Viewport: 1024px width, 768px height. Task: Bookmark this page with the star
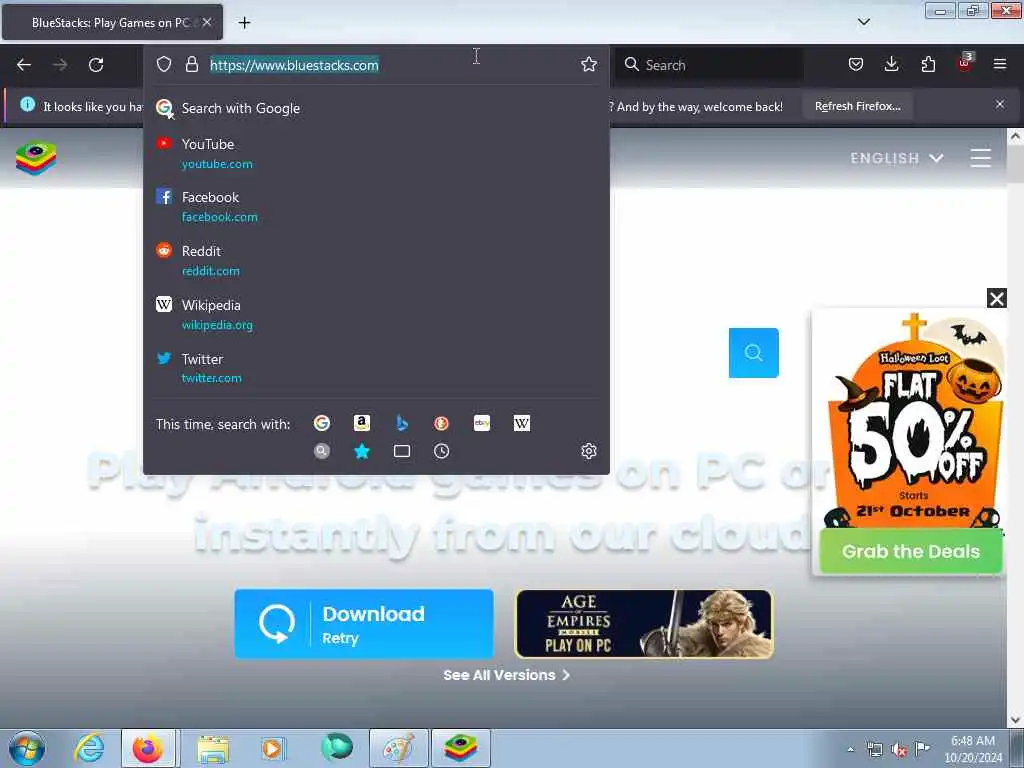click(588, 64)
